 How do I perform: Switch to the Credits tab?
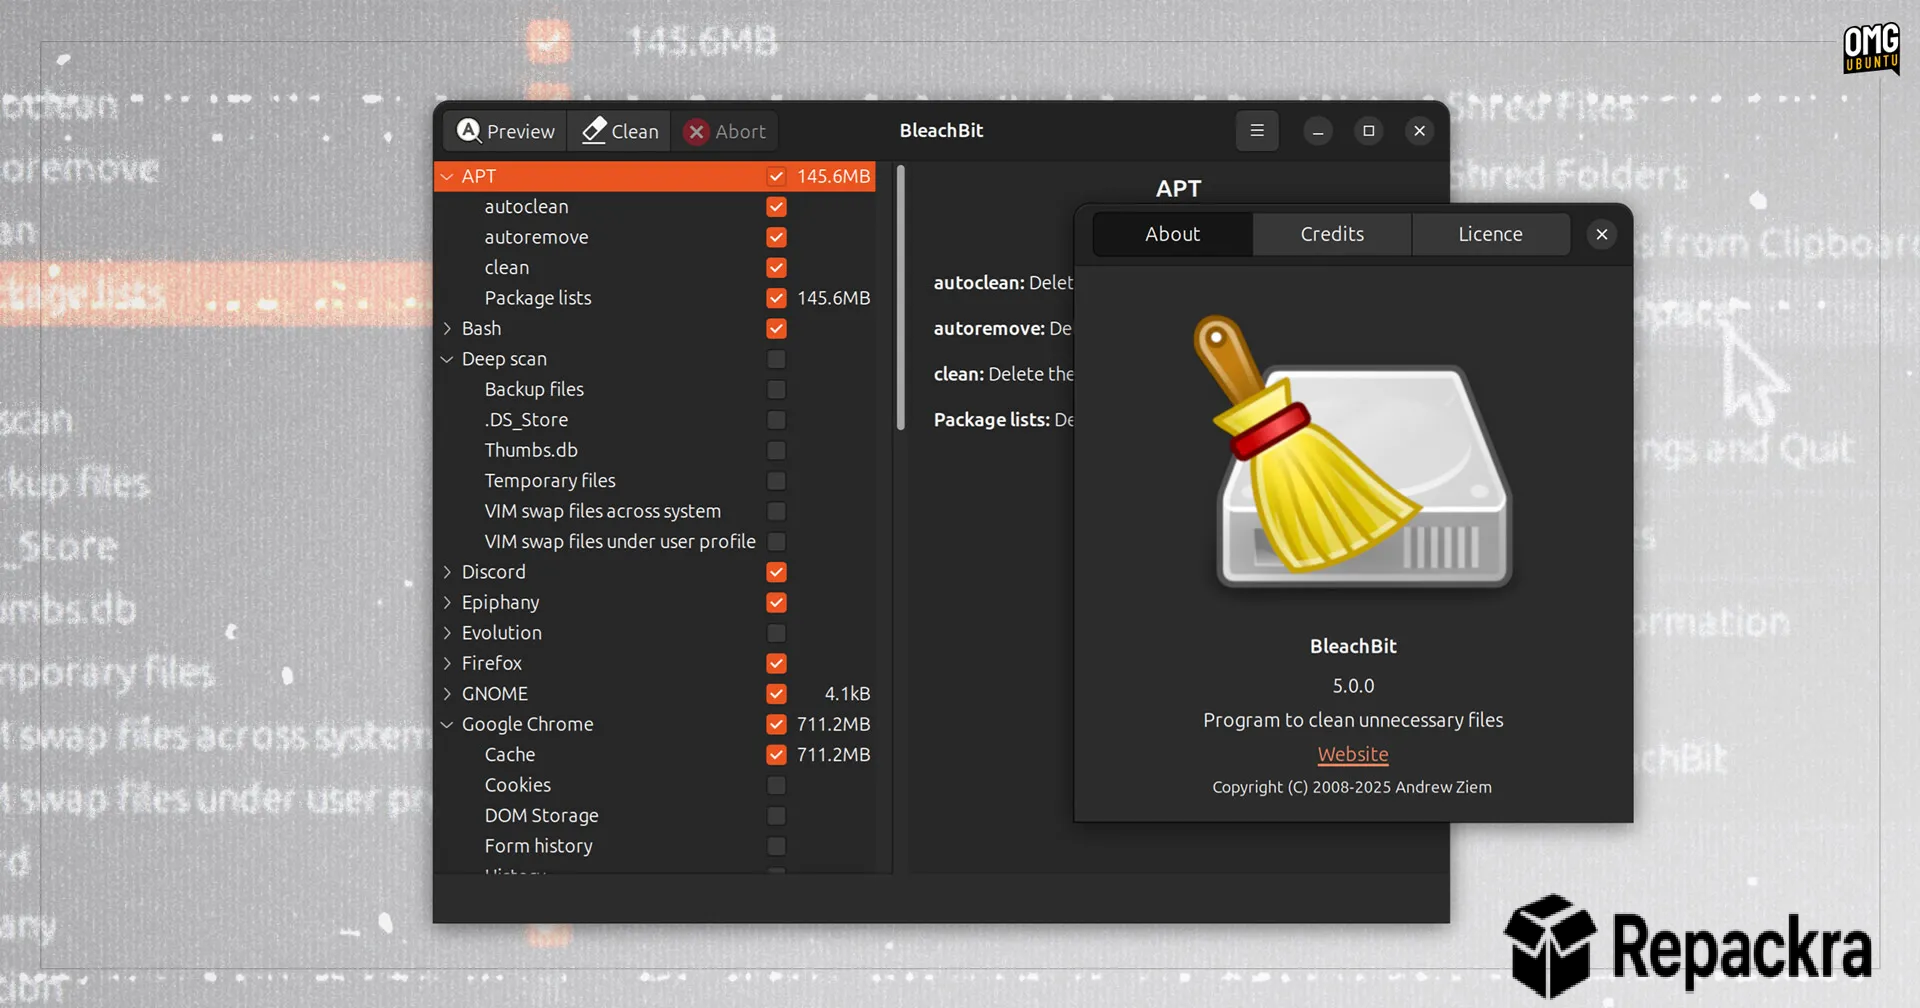[1332, 234]
